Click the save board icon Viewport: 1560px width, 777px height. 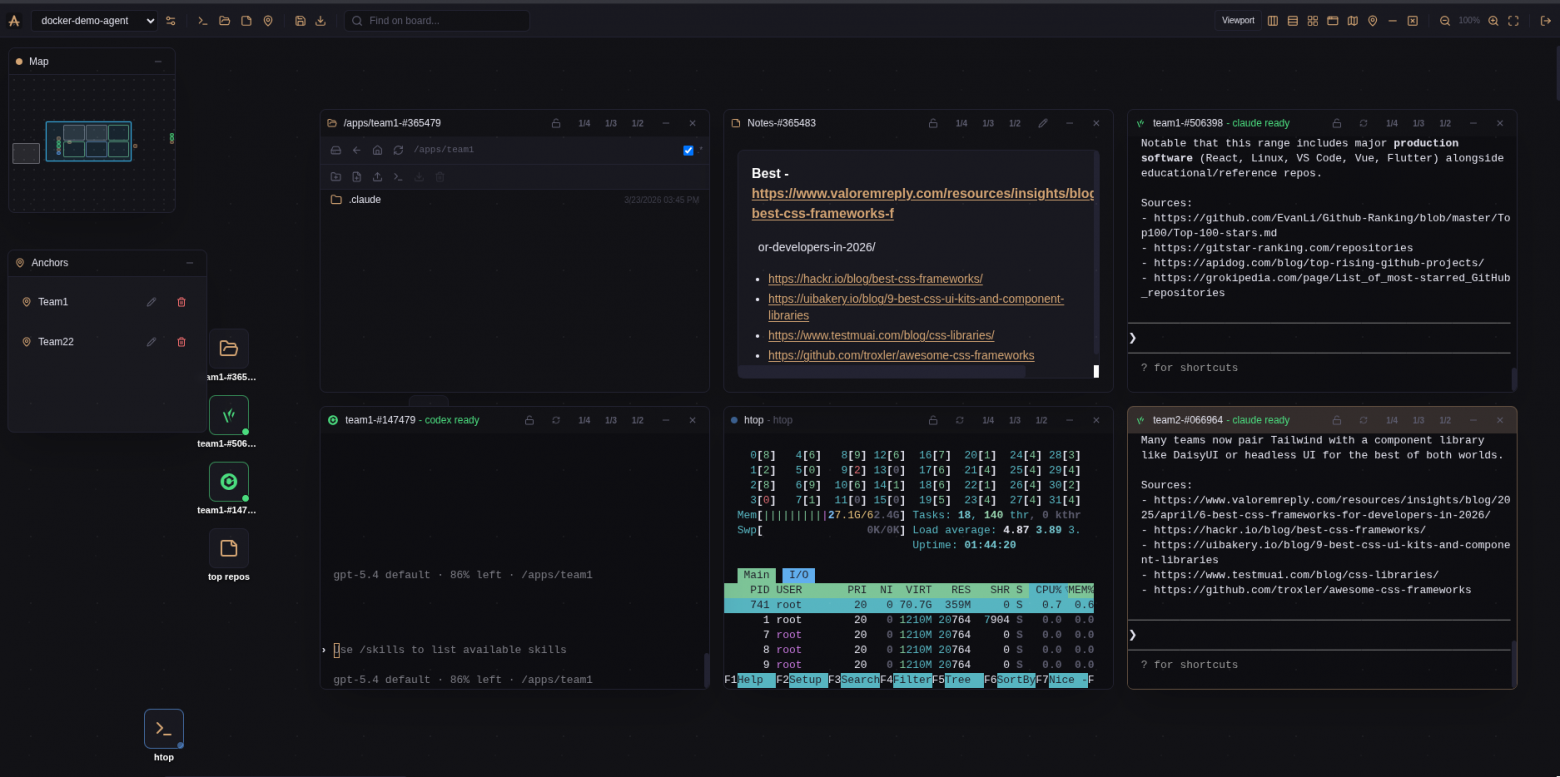[300, 21]
